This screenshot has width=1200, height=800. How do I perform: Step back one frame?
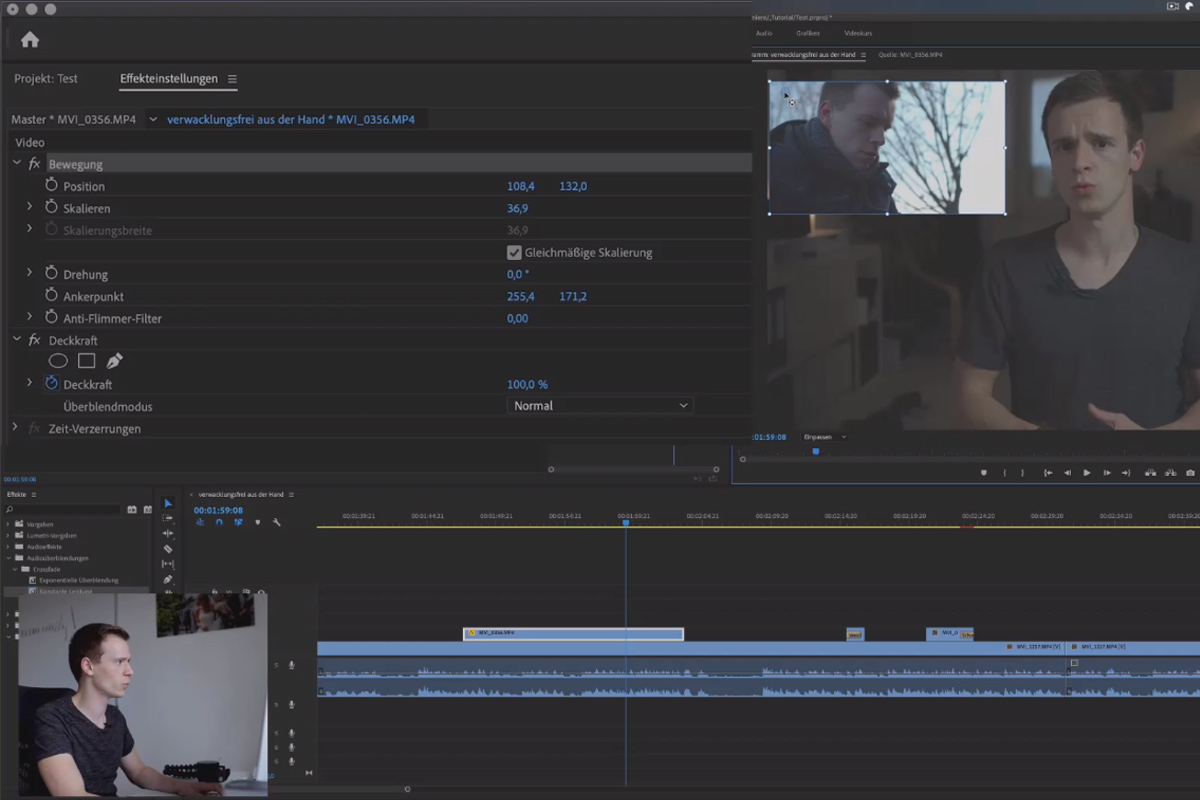[1067, 473]
